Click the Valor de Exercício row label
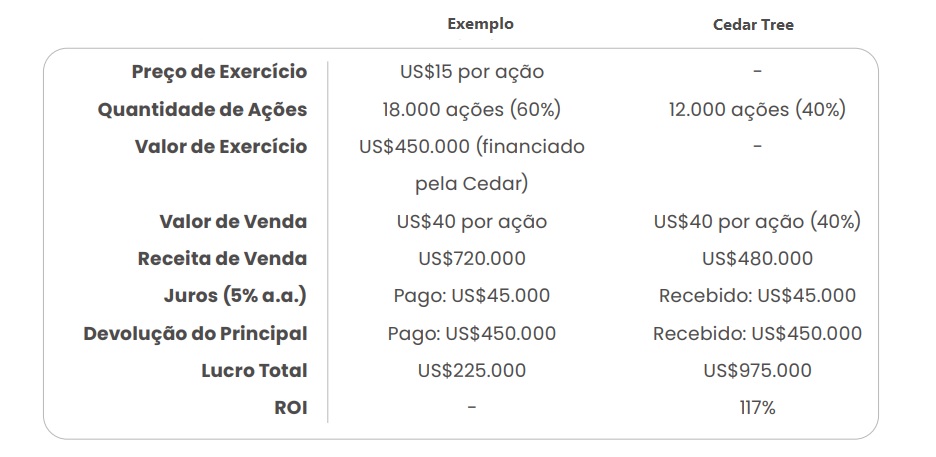Screen dimensions: 936x457 pos(221,146)
